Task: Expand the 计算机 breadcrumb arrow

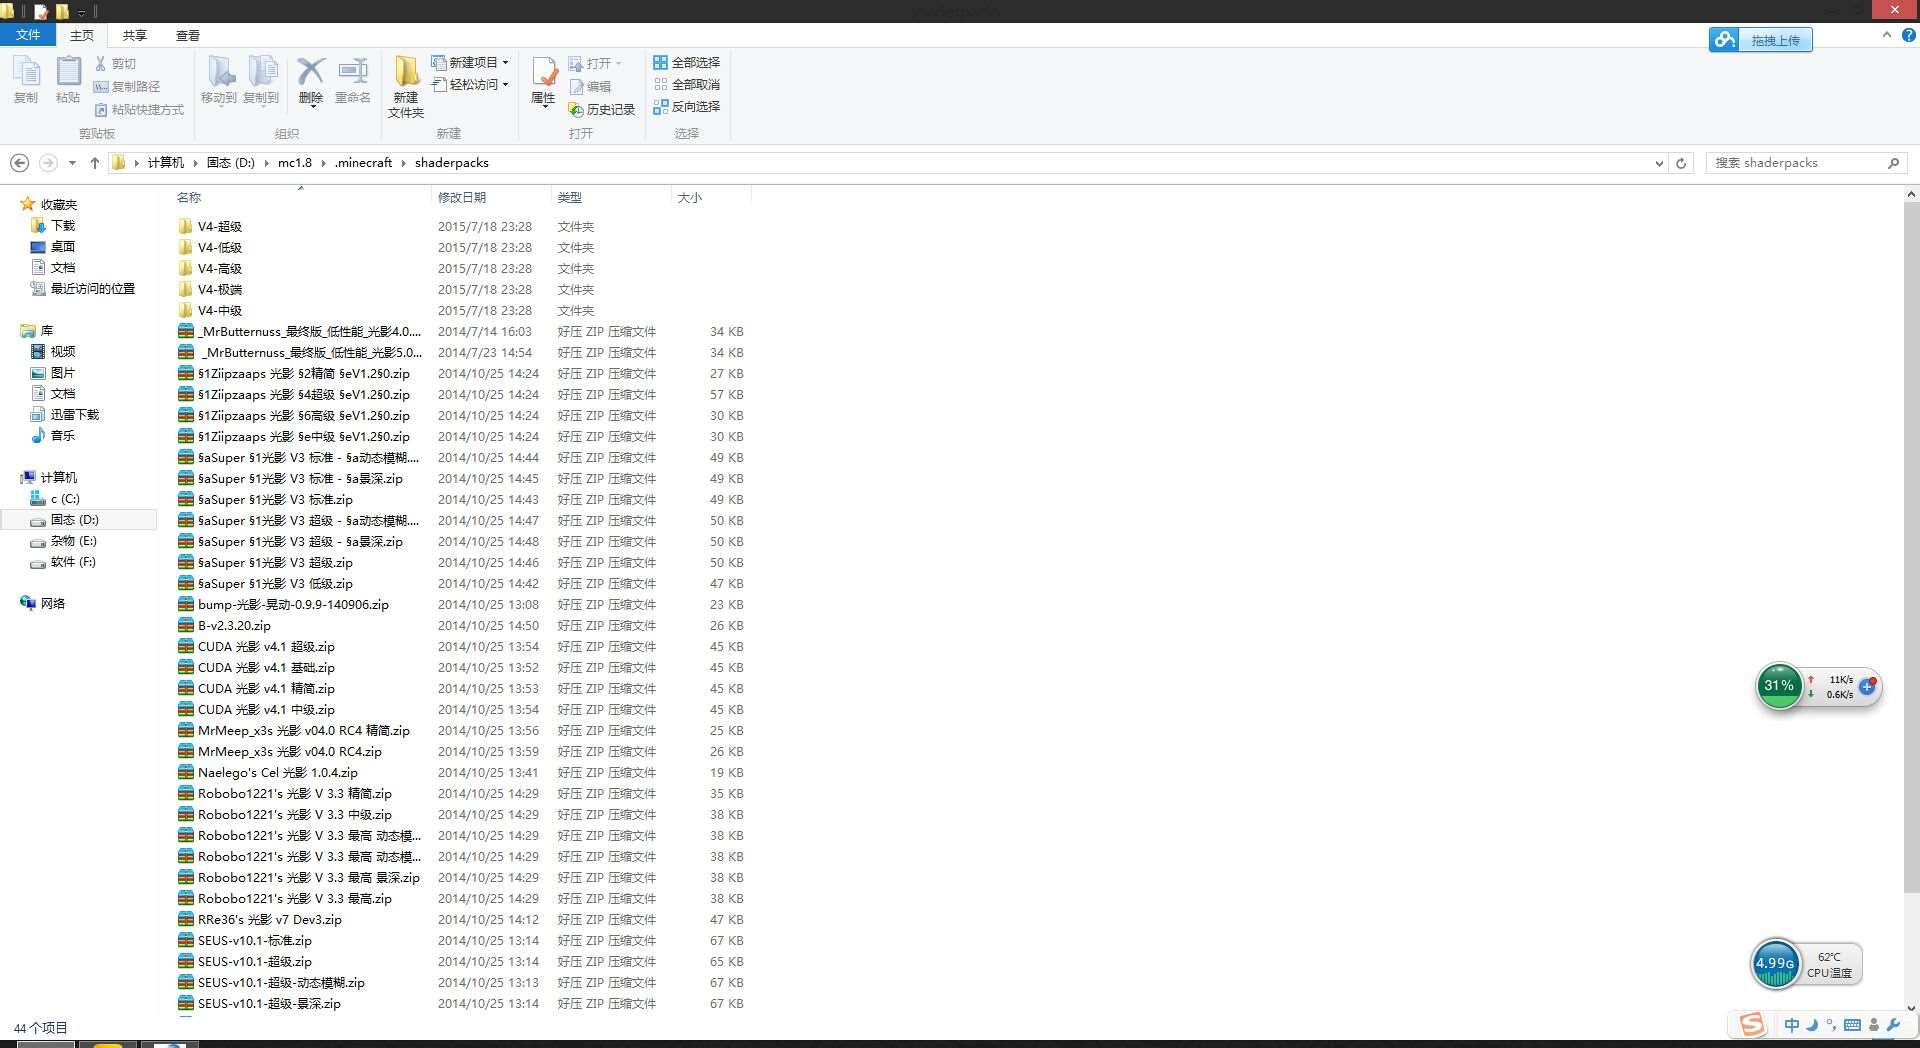Action: pos(195,163)
